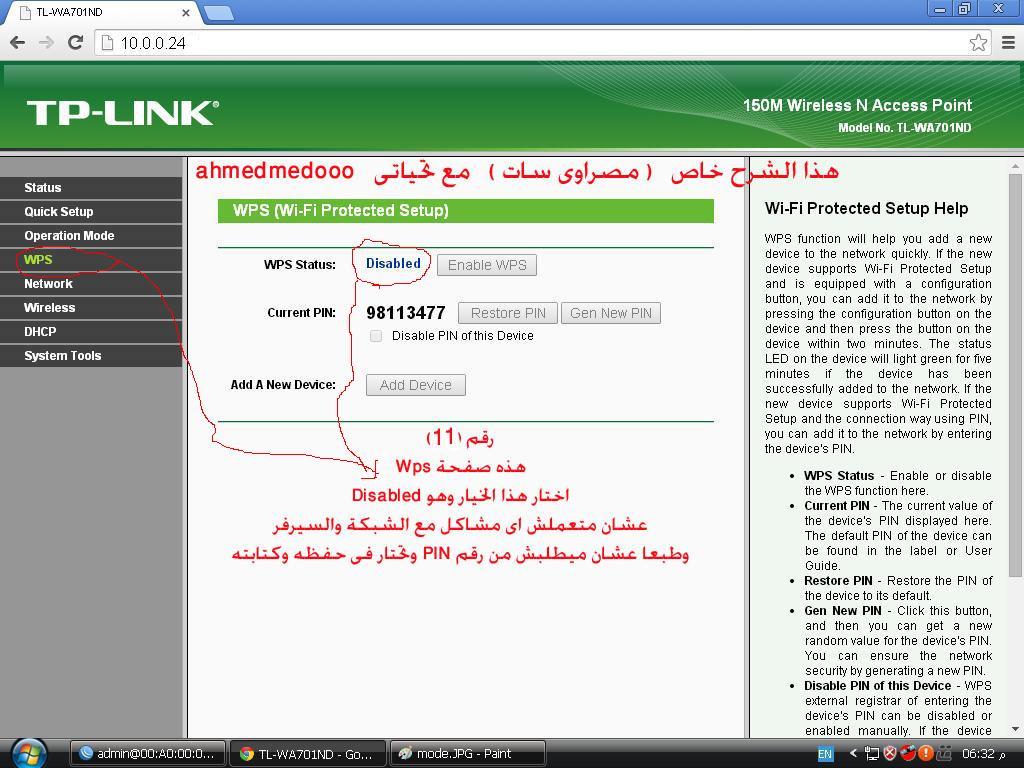This screenshot has height=768, width=1024.
Task: Click the Gen New PIN button
Action: pos(611,313)
